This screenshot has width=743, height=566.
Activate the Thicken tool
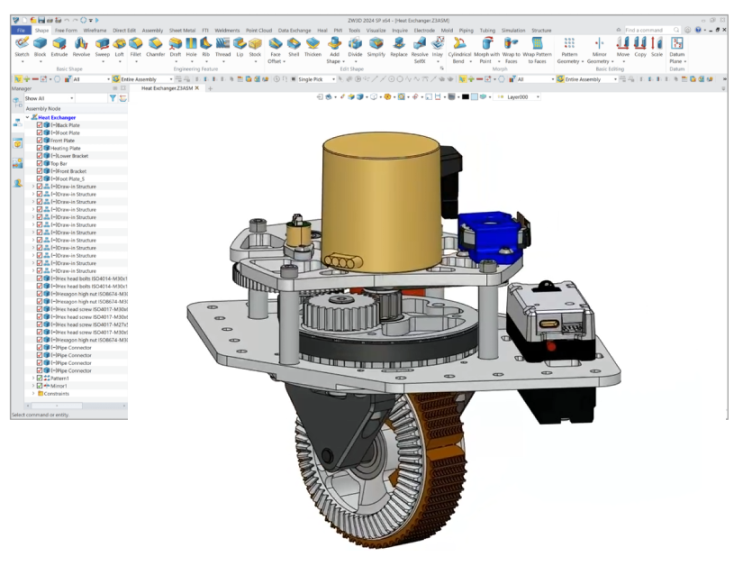click(x=313, y=47)
